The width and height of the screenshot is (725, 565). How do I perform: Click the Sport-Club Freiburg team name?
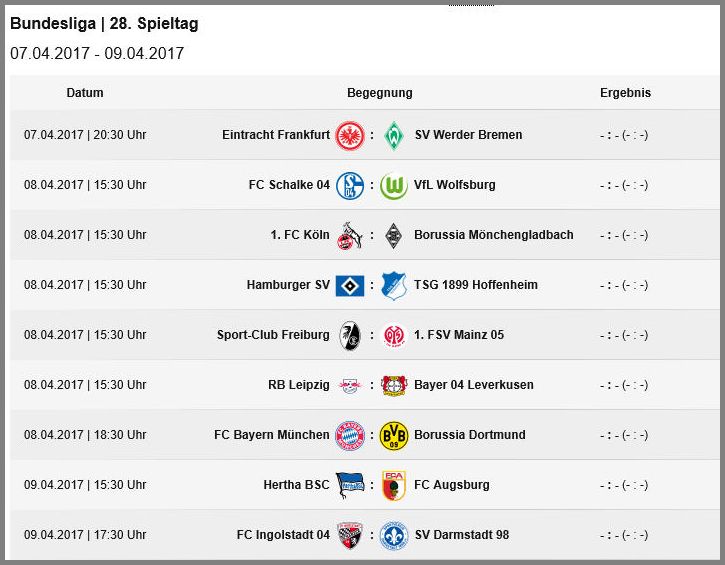pos(273,335)
